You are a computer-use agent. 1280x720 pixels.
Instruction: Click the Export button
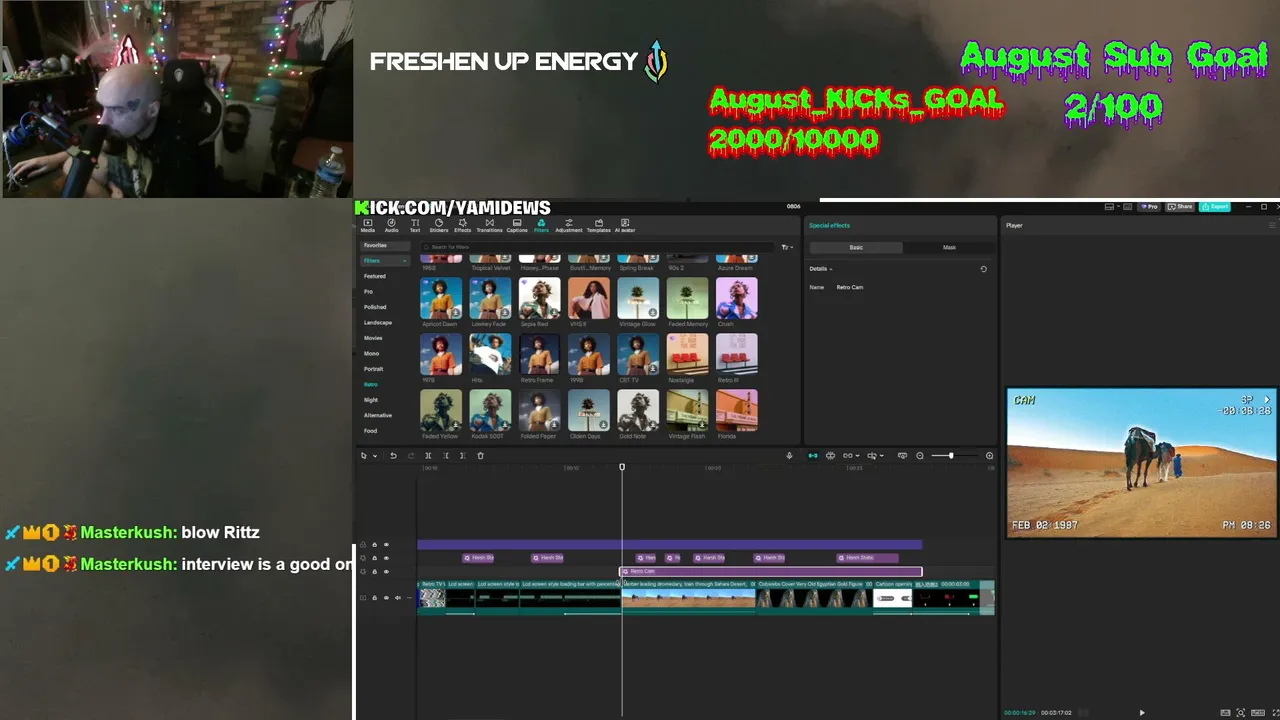pyautogui.click(x=1215, y=207)
